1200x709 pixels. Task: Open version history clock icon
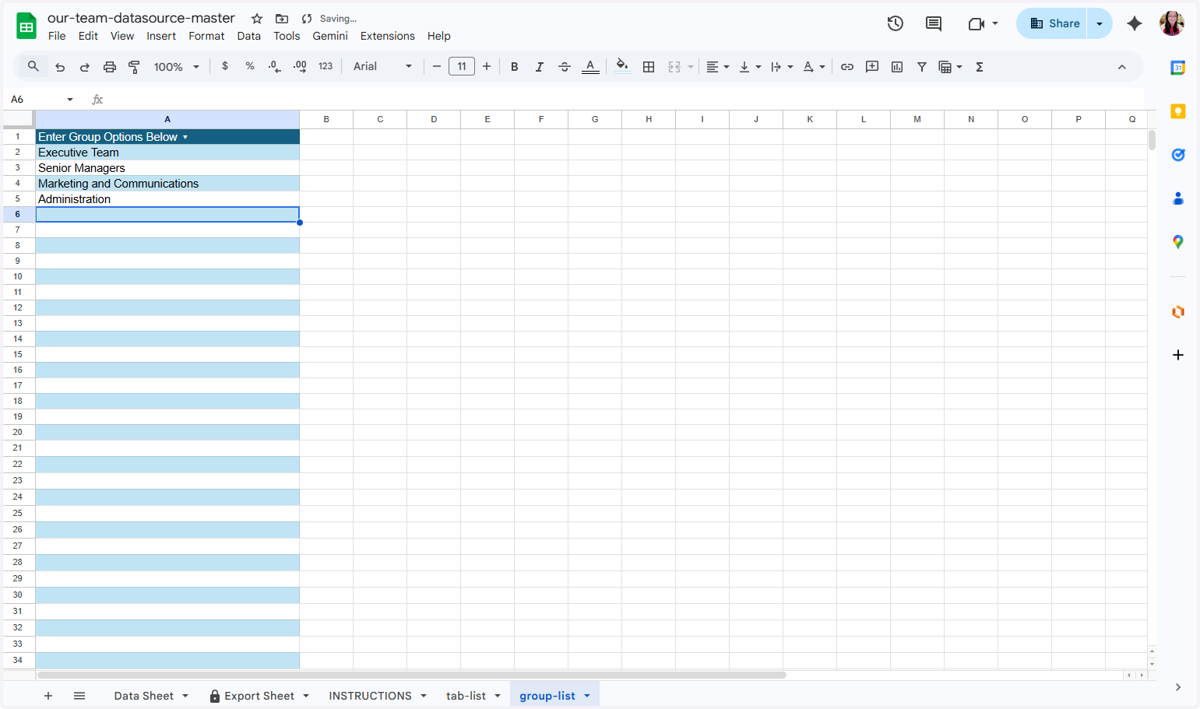pyautogui.click(x=895, y=23)
